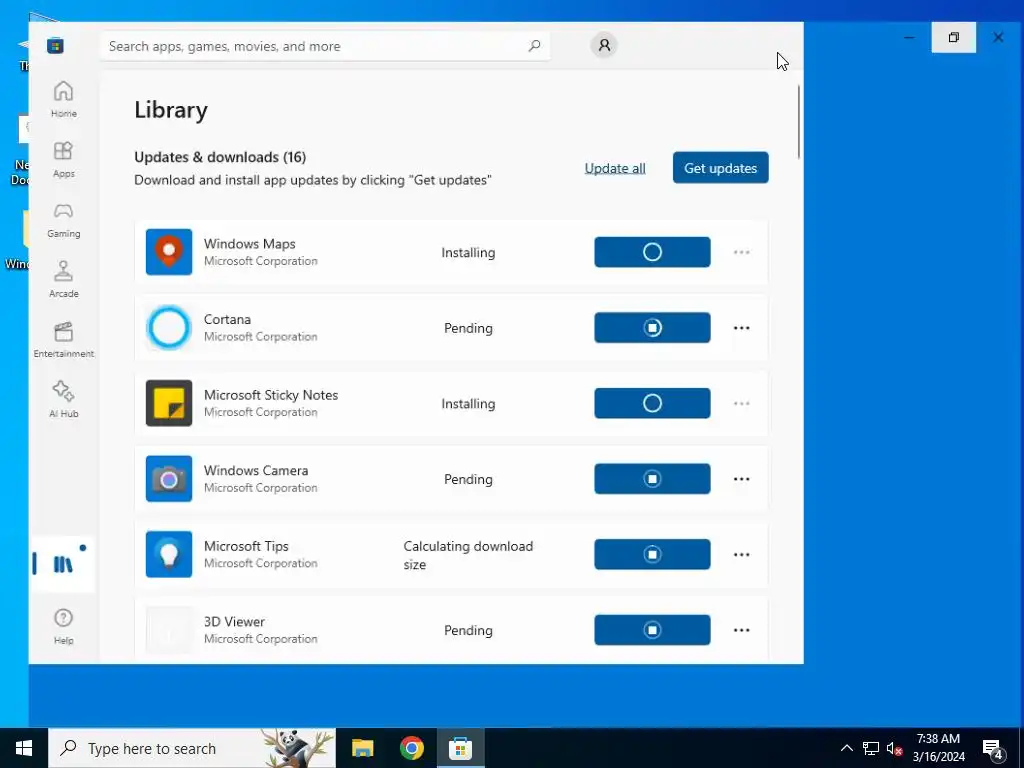The image size is (1024, 768).
Task: Open Help in the sidebar
Action: click(x=63, y=626)
